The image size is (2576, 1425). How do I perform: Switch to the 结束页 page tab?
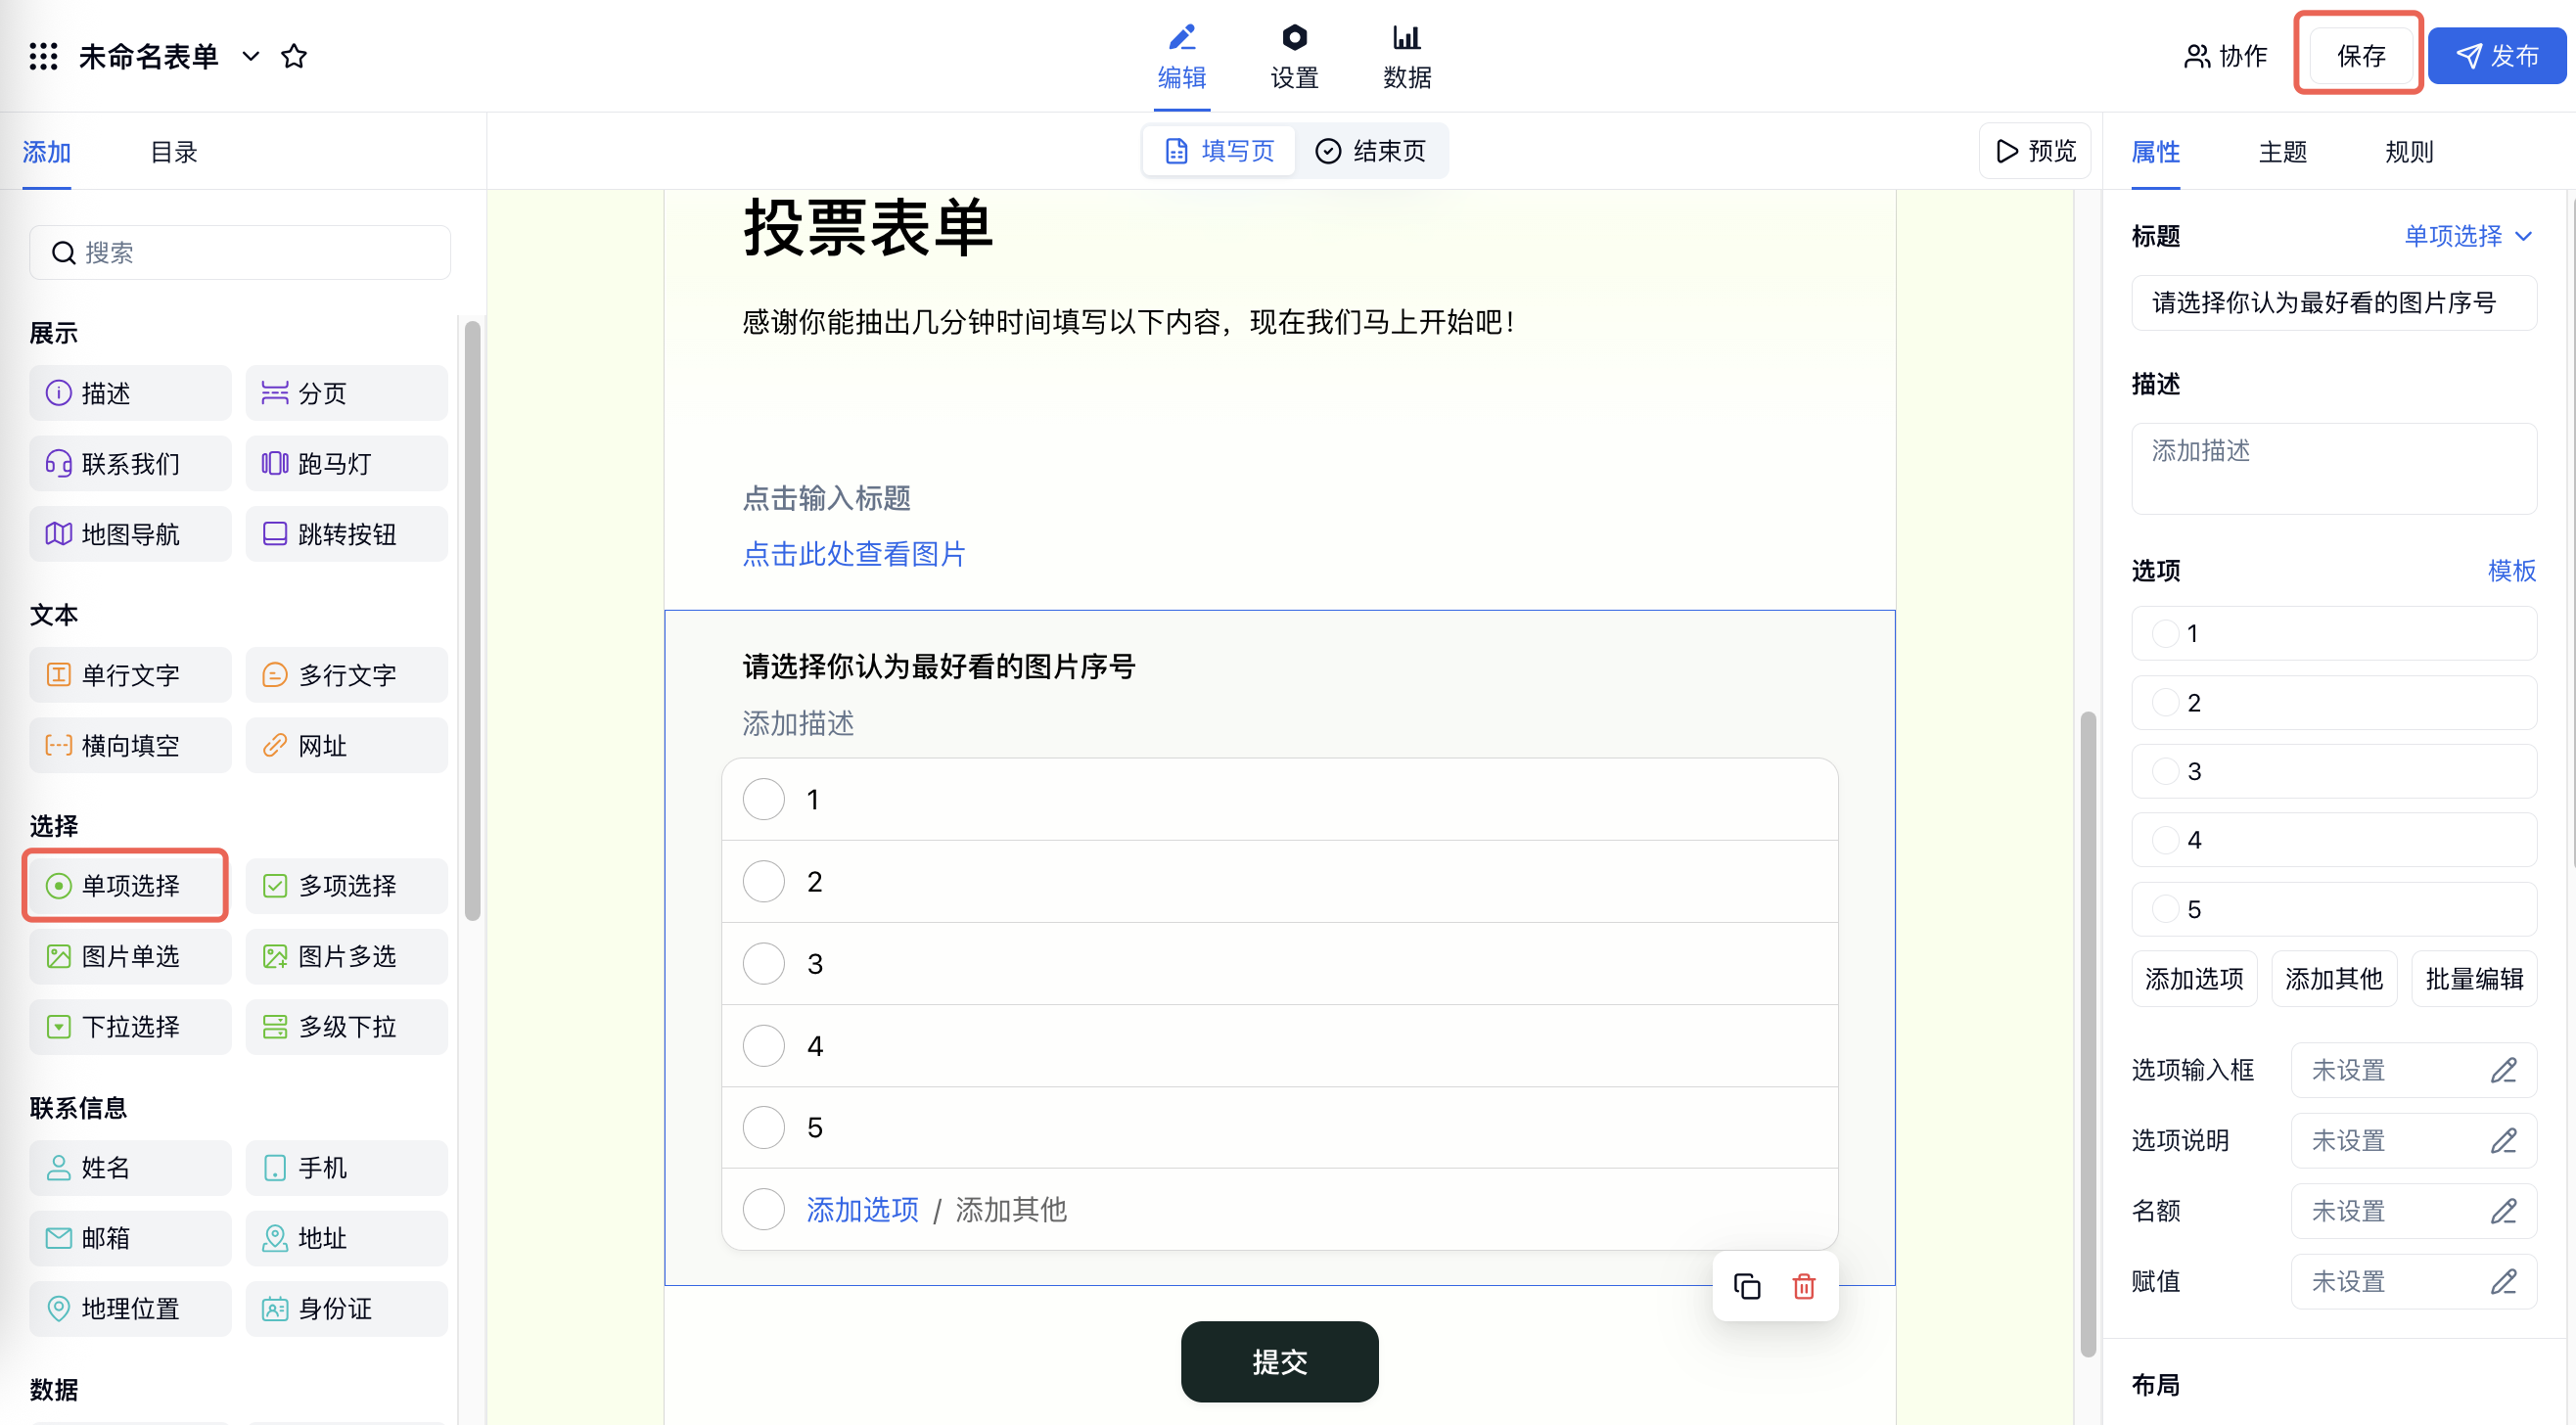pyautogui.click(x=1370, y=151)
